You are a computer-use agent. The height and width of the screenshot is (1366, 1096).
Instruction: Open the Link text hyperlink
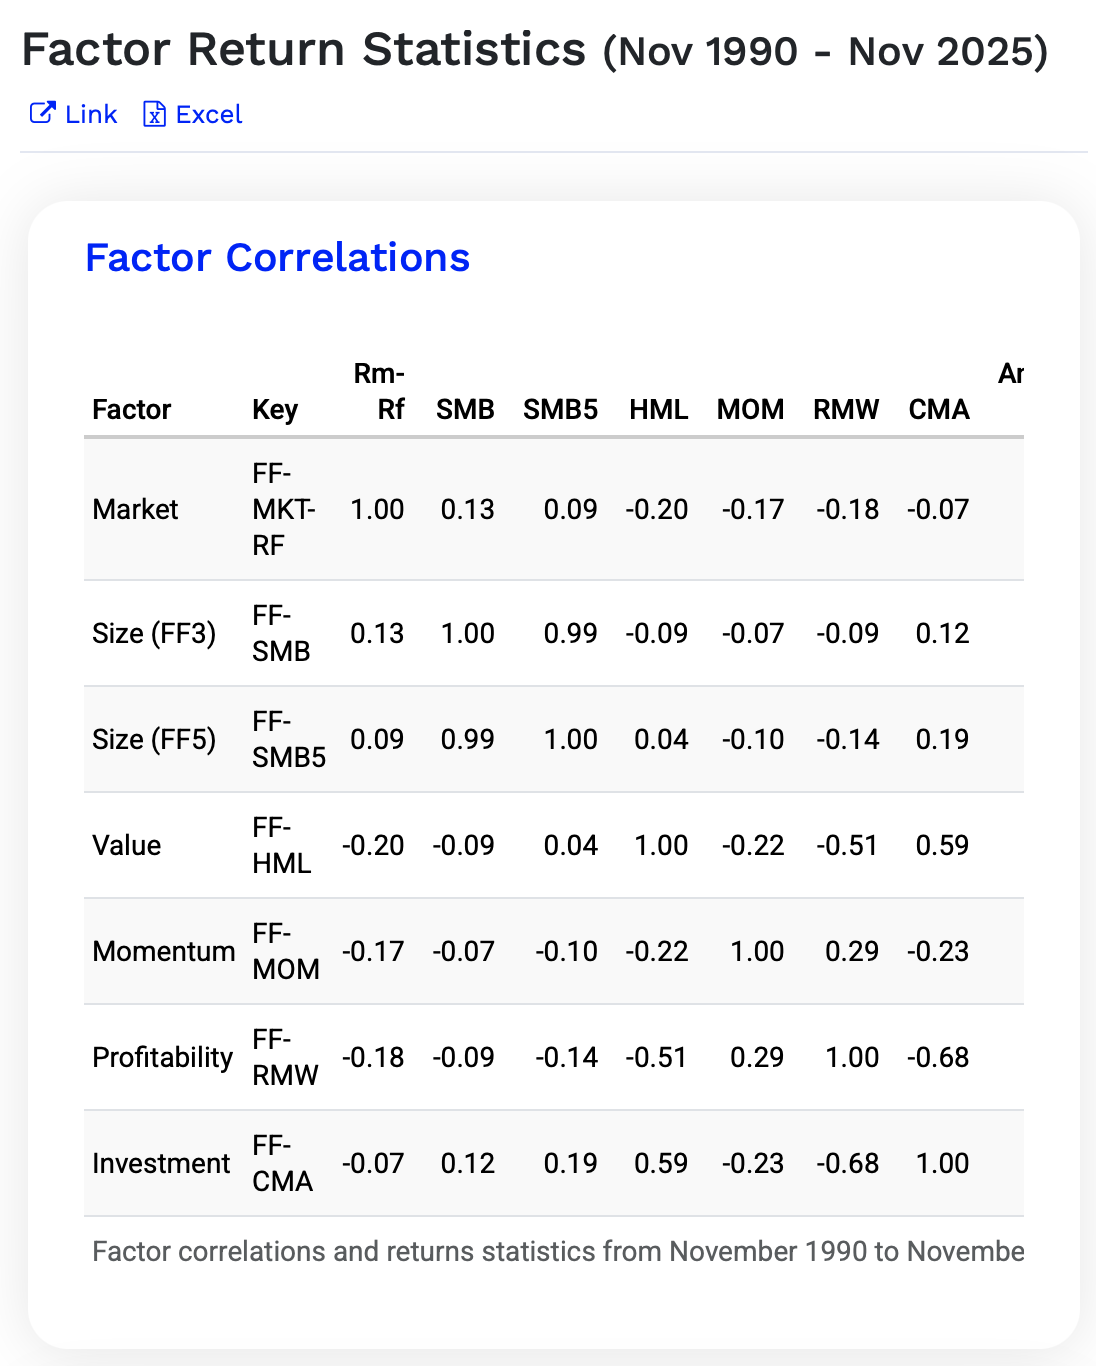tap(91, 114)
